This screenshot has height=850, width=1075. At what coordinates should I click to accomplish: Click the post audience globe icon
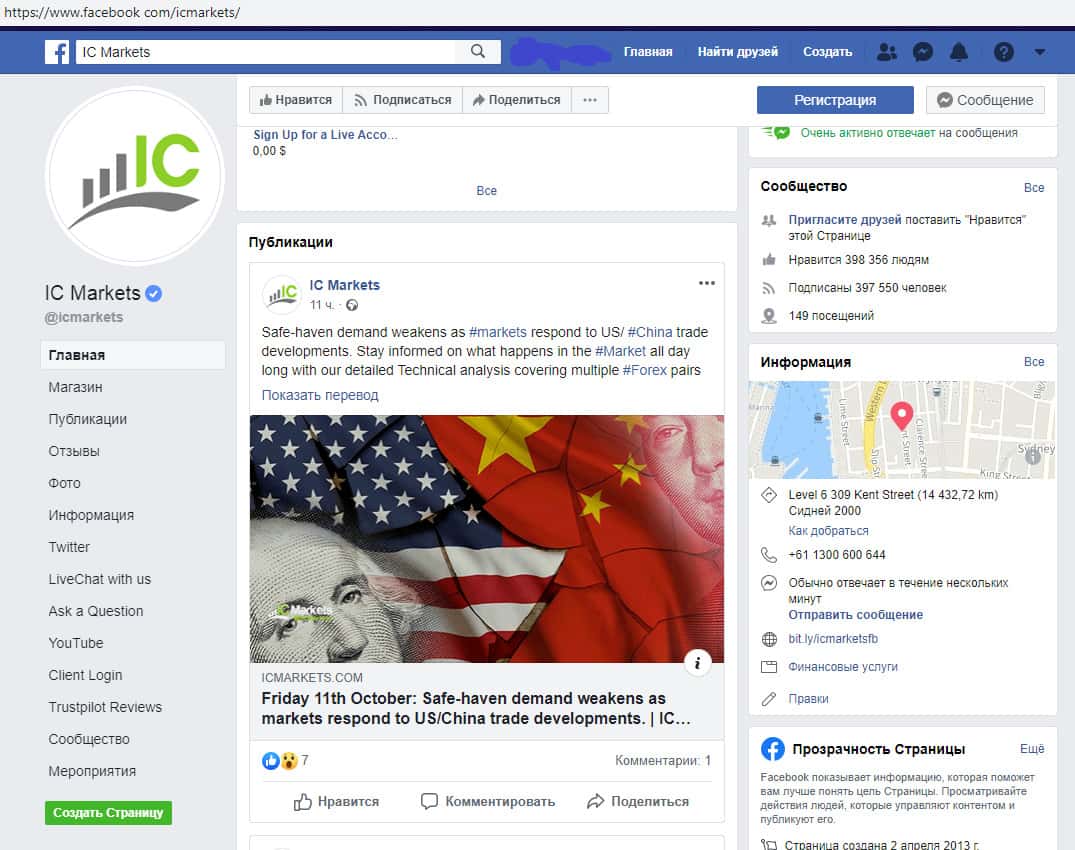[x=352, y=305]
